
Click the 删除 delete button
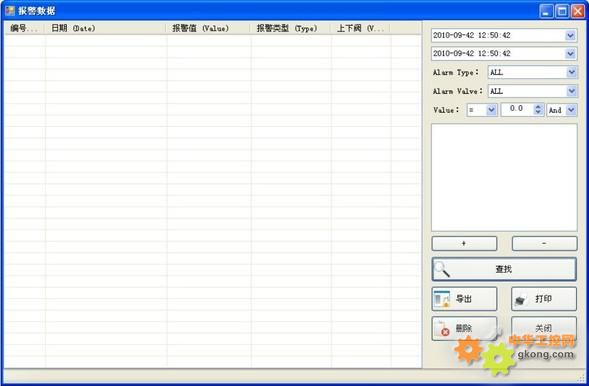coord(464,329)
